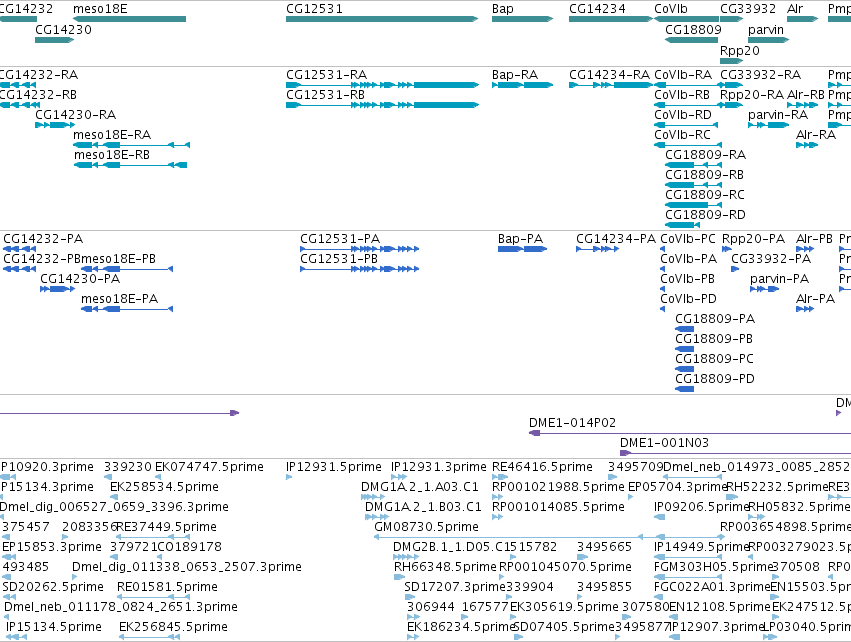Select the CG18809-RC transcript
Viewport: 851px width, 642px height.
[x=693, y=205]
